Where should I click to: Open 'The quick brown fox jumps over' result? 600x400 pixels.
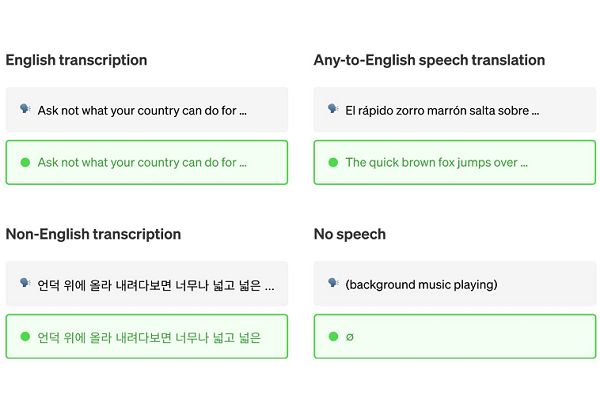tap(436, 162)
